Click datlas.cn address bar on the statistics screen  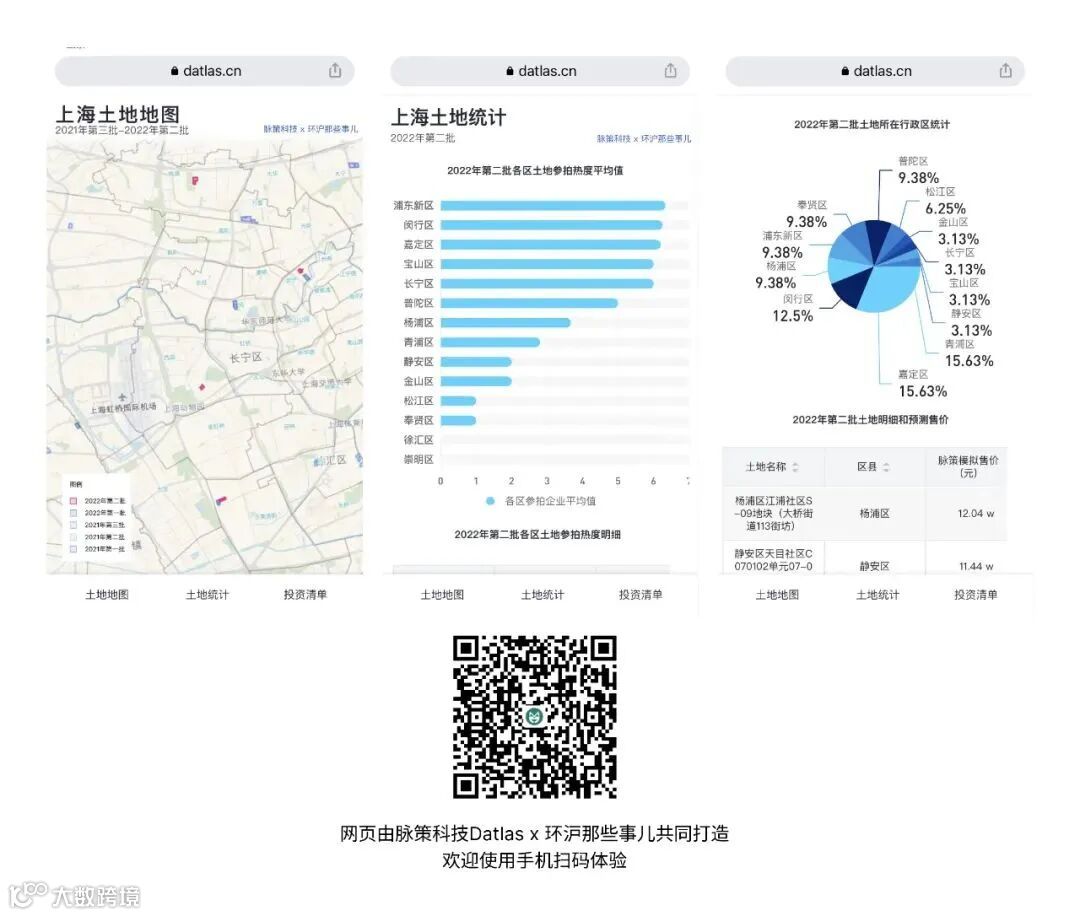coord(540,71)
